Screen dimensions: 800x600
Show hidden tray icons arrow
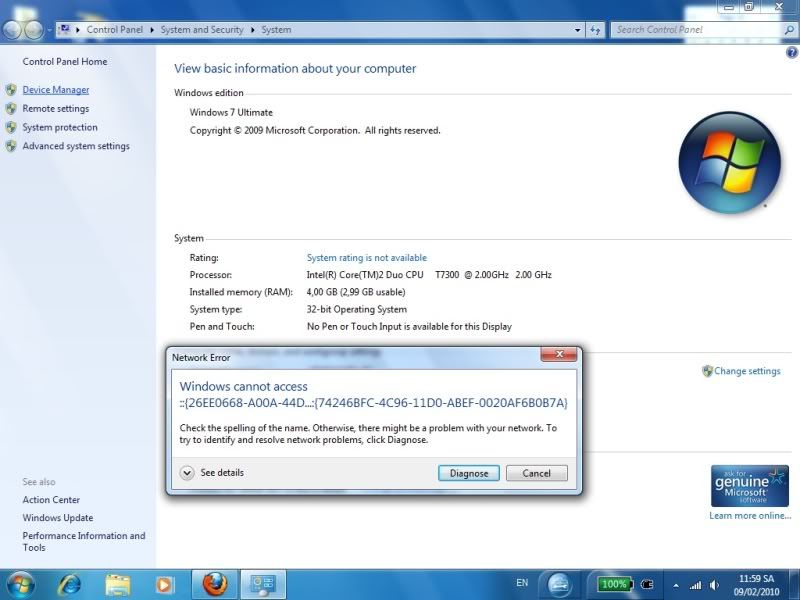[x=676, y=586]
